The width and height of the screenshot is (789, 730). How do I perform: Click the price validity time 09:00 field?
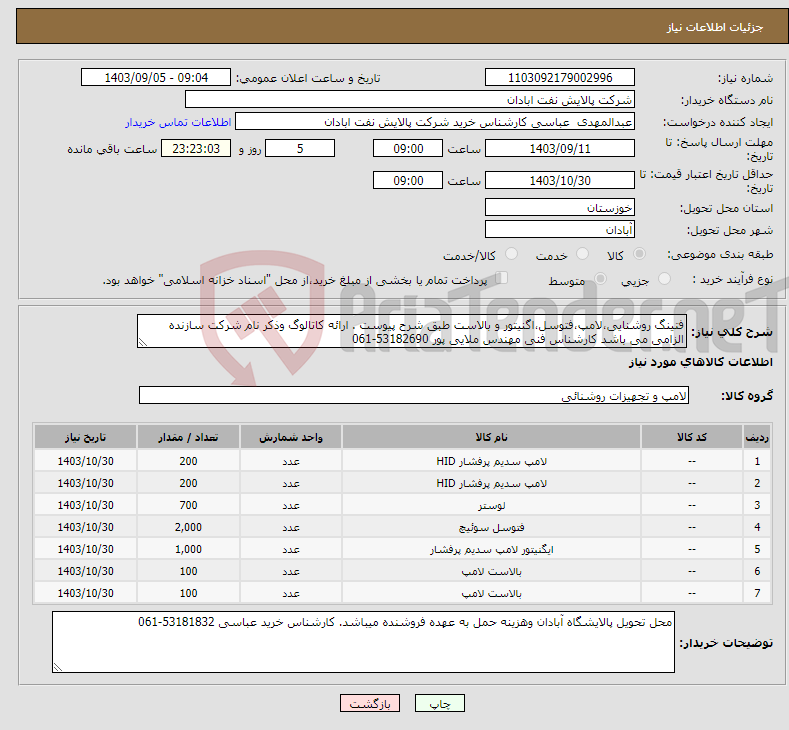[408, 180]
